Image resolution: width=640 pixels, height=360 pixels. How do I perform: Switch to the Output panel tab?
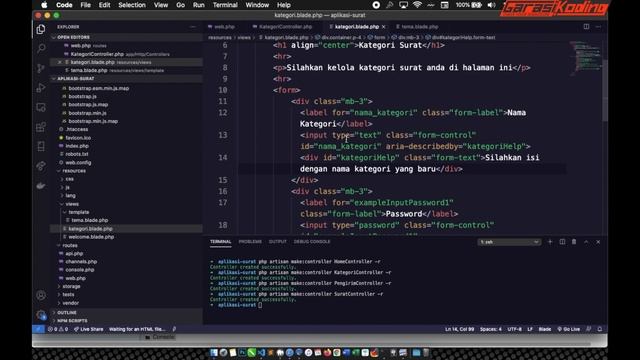(278, 242)
